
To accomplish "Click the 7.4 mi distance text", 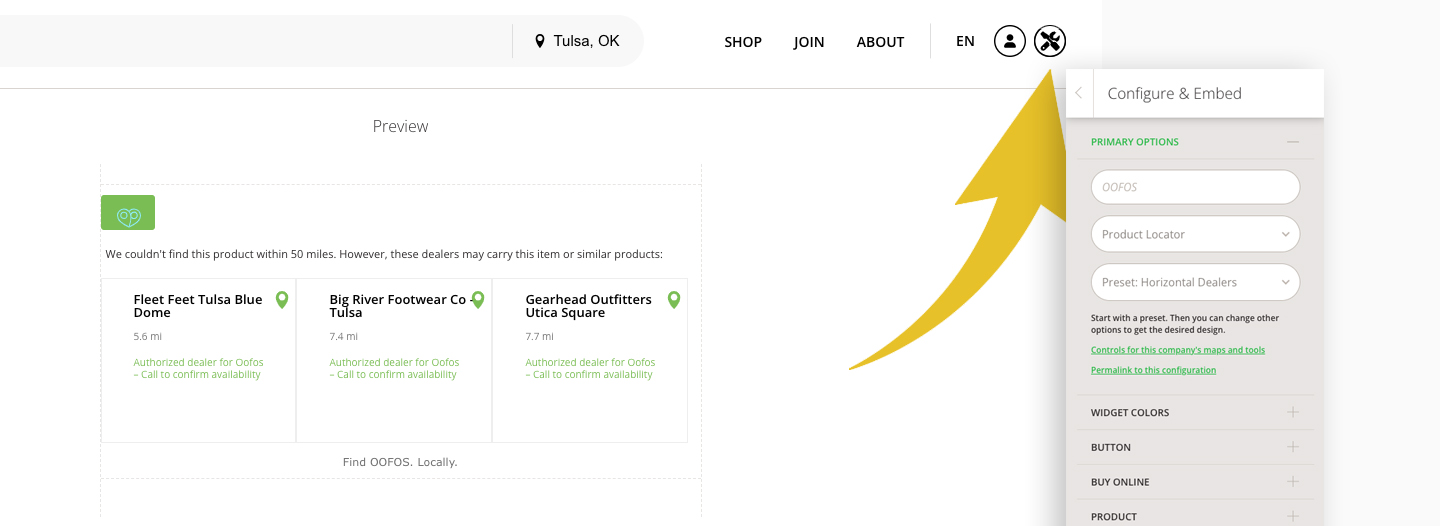I will click(x=343, y=337).
